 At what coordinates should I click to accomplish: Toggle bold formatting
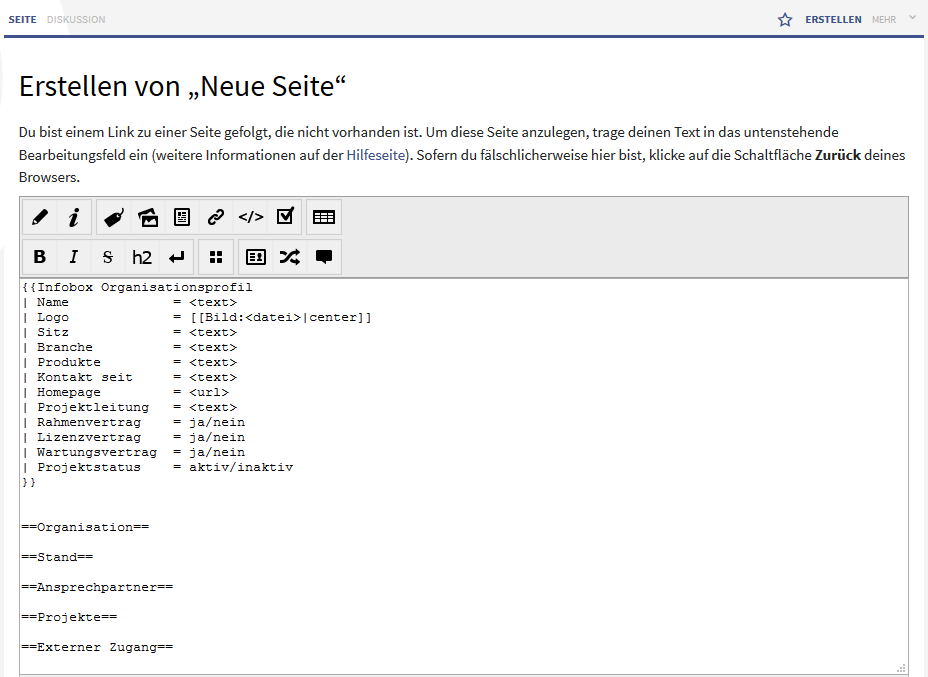click(x=40, y=257)
